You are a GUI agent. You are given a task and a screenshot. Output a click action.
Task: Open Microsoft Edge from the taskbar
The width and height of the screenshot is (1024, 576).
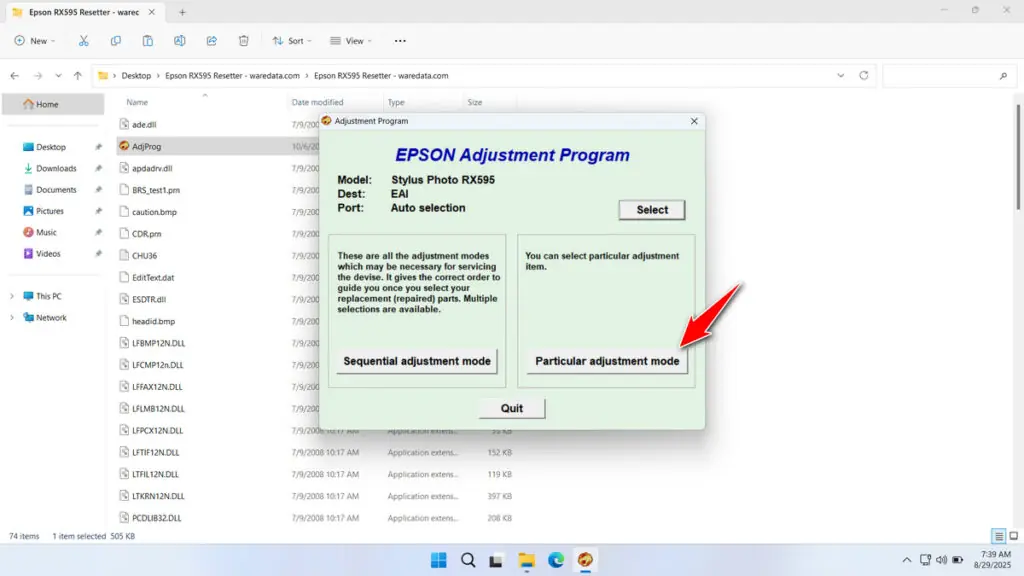556,560
